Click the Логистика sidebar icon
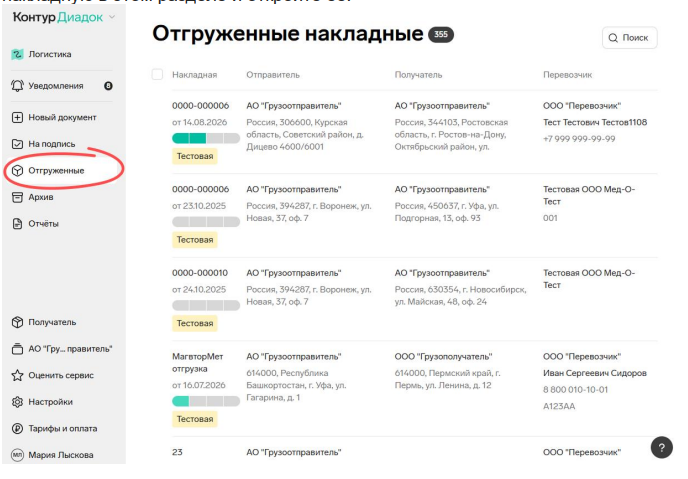This screenshot has width=688, height=479. click(17, 54)
